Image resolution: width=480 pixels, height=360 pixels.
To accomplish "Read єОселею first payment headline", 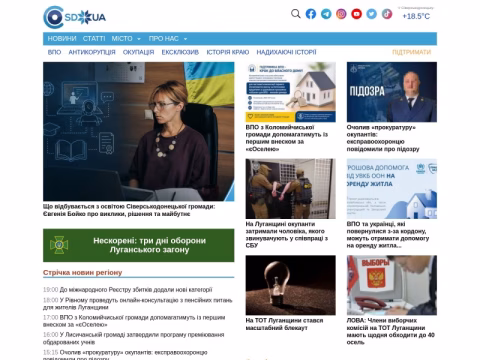I will point(287,138).
